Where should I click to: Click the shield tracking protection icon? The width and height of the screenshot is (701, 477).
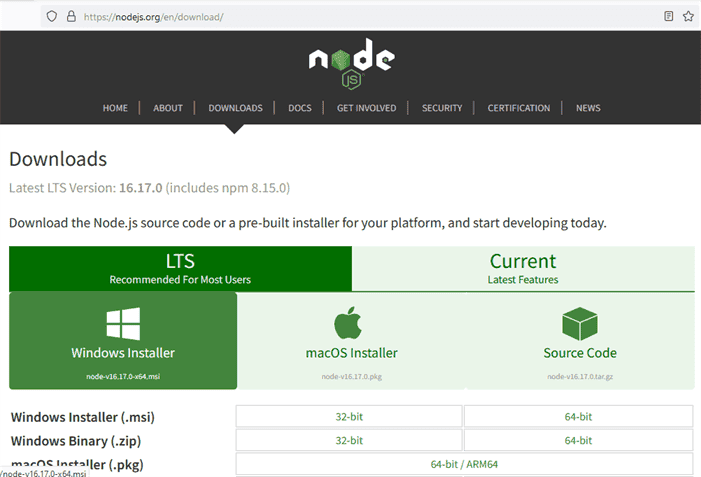[x=52, y=17]
